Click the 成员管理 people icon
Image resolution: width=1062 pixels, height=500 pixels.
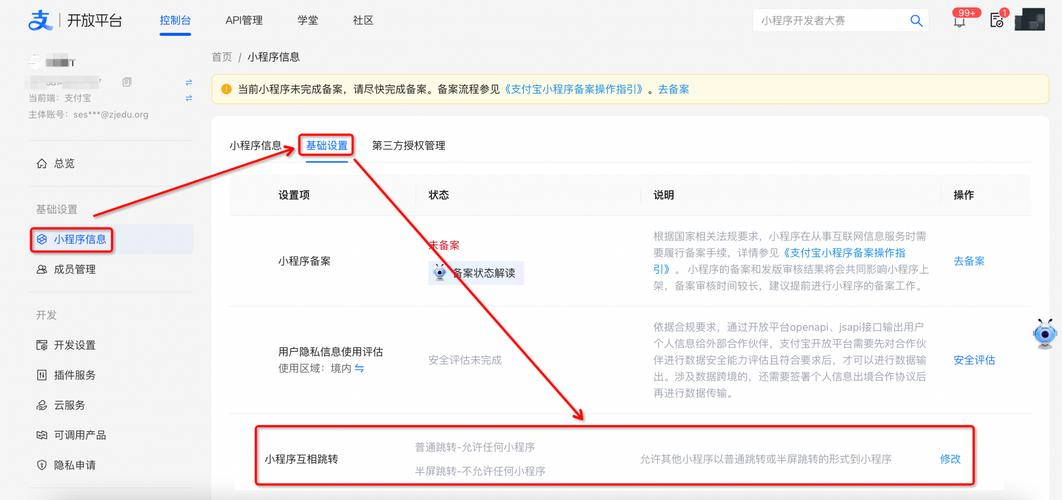point(42,269)
